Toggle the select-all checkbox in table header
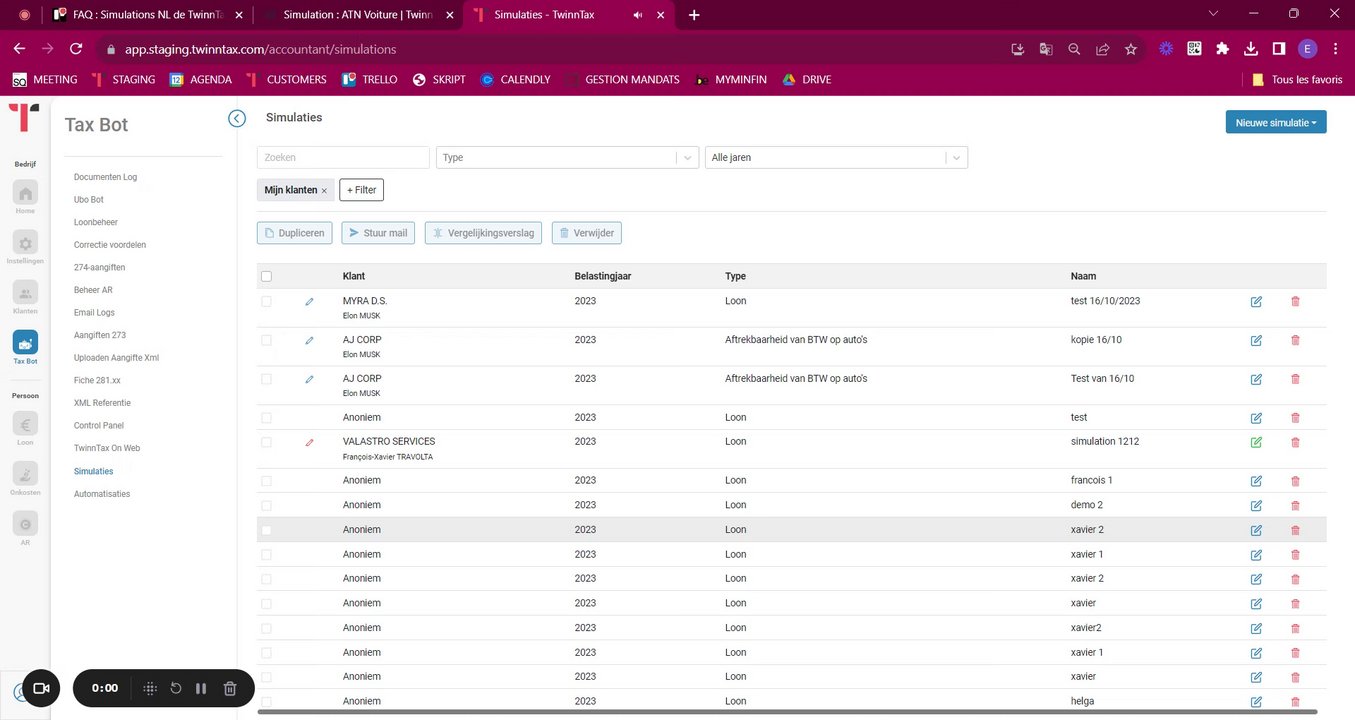This screenshot has width=1355, height=720. pyautogui.click(x=266, y=277)
